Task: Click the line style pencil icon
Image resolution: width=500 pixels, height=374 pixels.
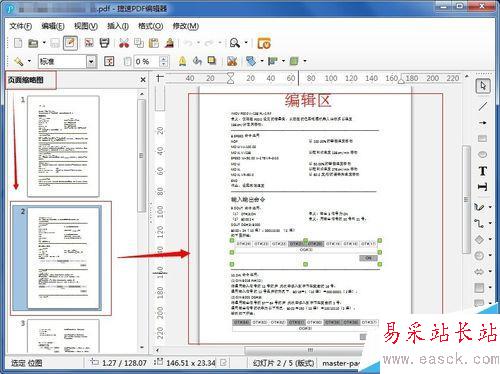Action: [18, 61]
